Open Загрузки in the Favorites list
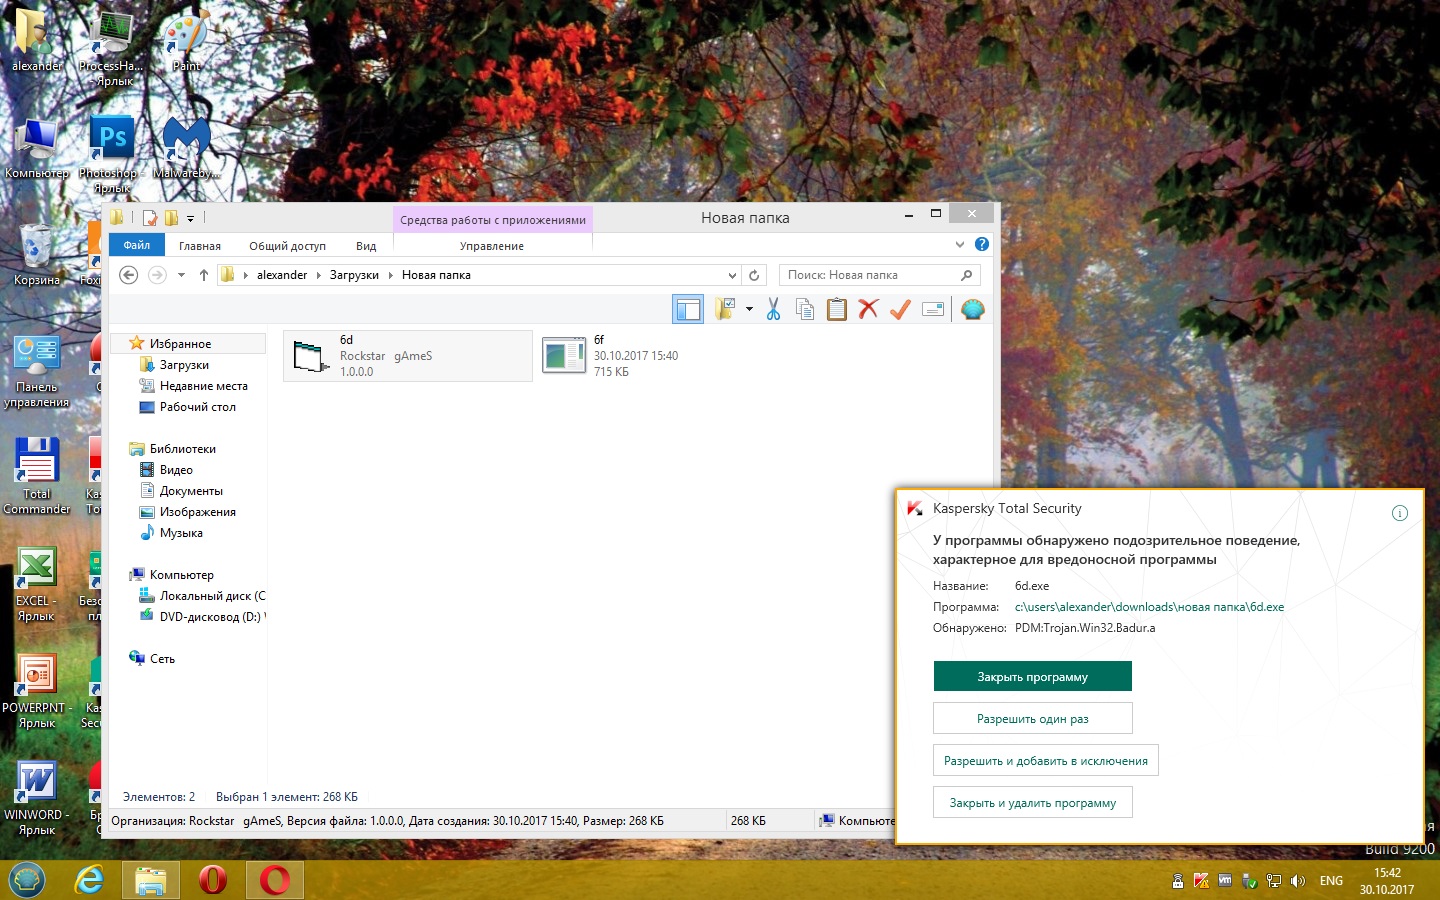Viewport: 1440px width, 900px height. pos(184,365)
